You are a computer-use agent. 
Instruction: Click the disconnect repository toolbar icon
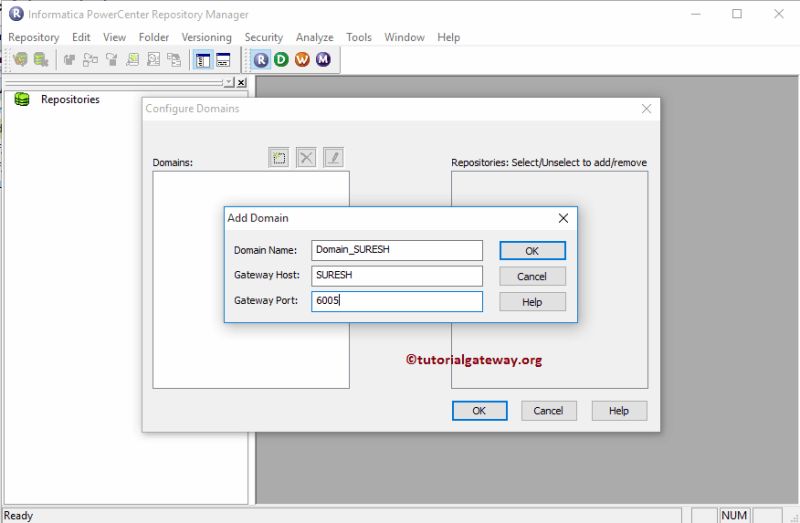tap(41, 60)
